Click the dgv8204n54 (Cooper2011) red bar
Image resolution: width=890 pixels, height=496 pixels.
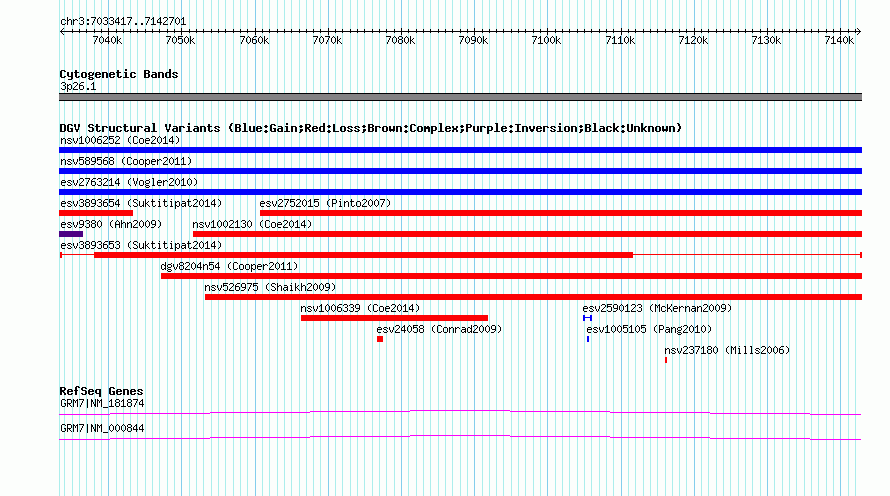click(x=511, y=276)
